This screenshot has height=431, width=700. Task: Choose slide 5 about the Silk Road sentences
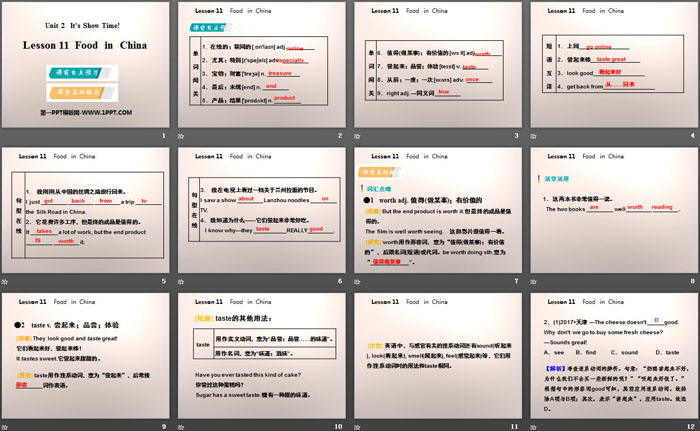coord(88,211)
